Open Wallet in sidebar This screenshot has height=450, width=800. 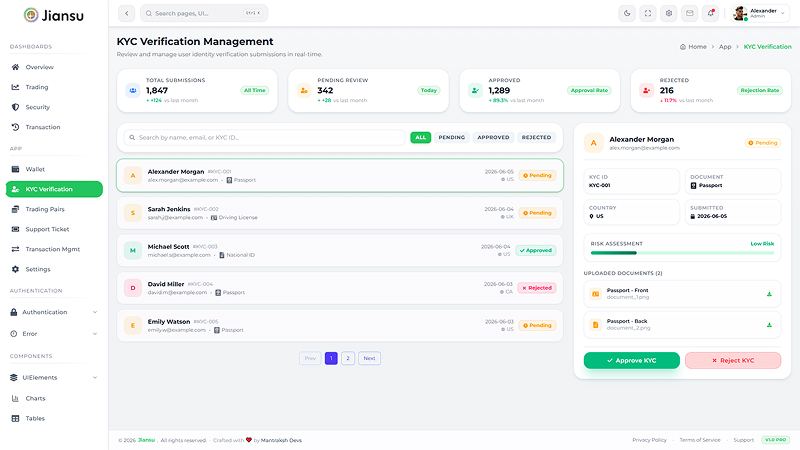[54, 169]
